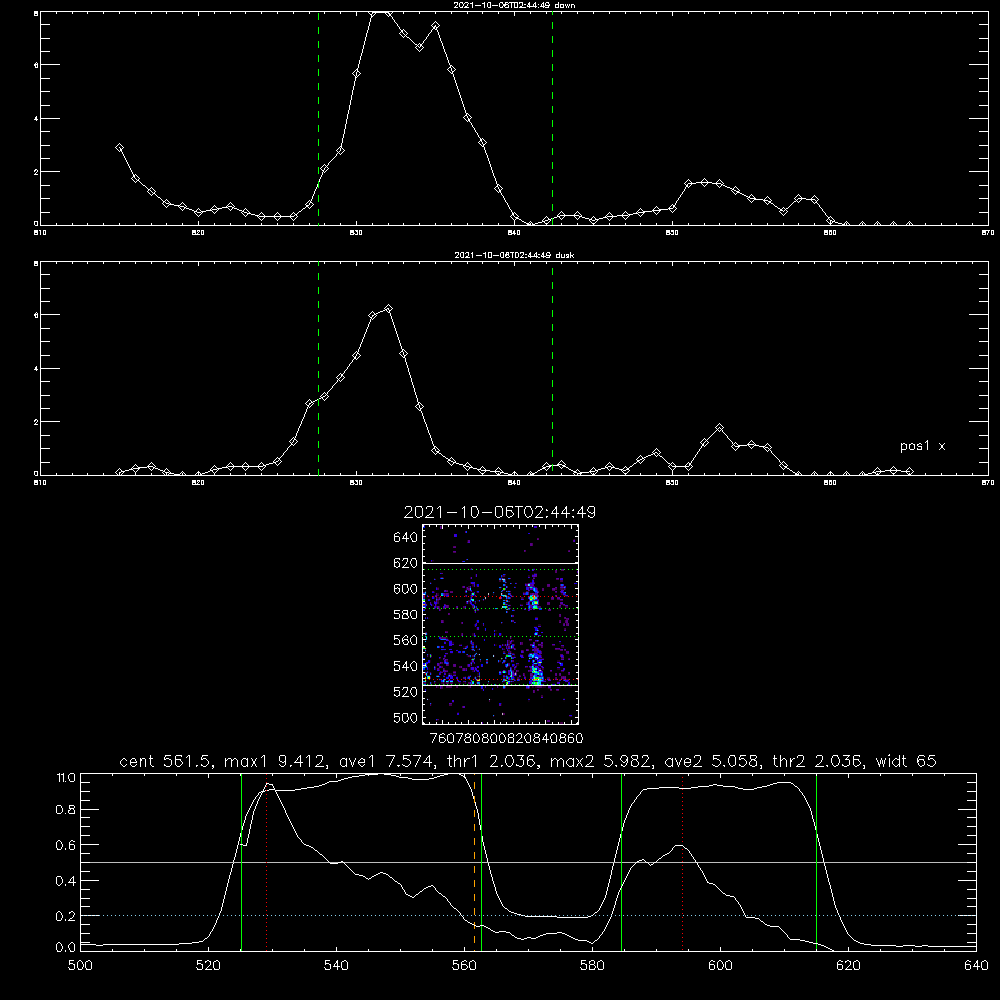Click the image x-axis label 760780800820840860
This screenshot has height=1000, width=1000.
tap(506, 738)
